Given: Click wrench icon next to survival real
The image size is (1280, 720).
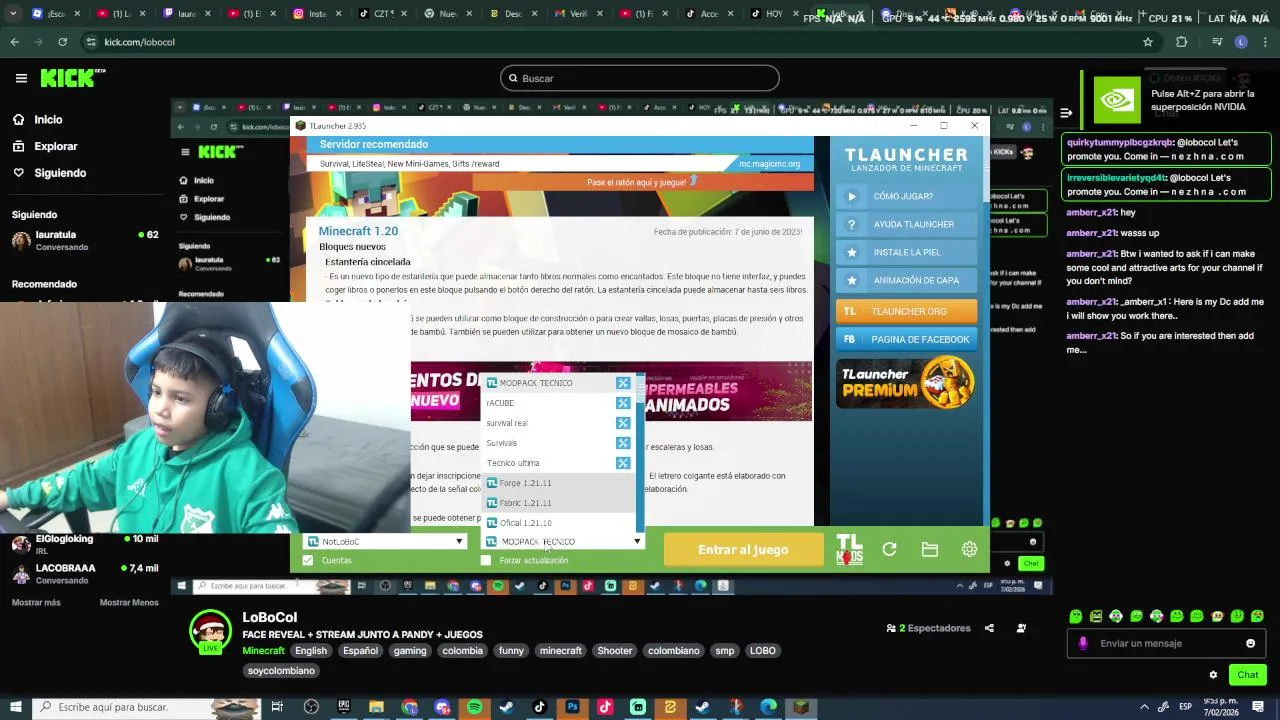Looking at the screenshot, I should click(623, 423).
